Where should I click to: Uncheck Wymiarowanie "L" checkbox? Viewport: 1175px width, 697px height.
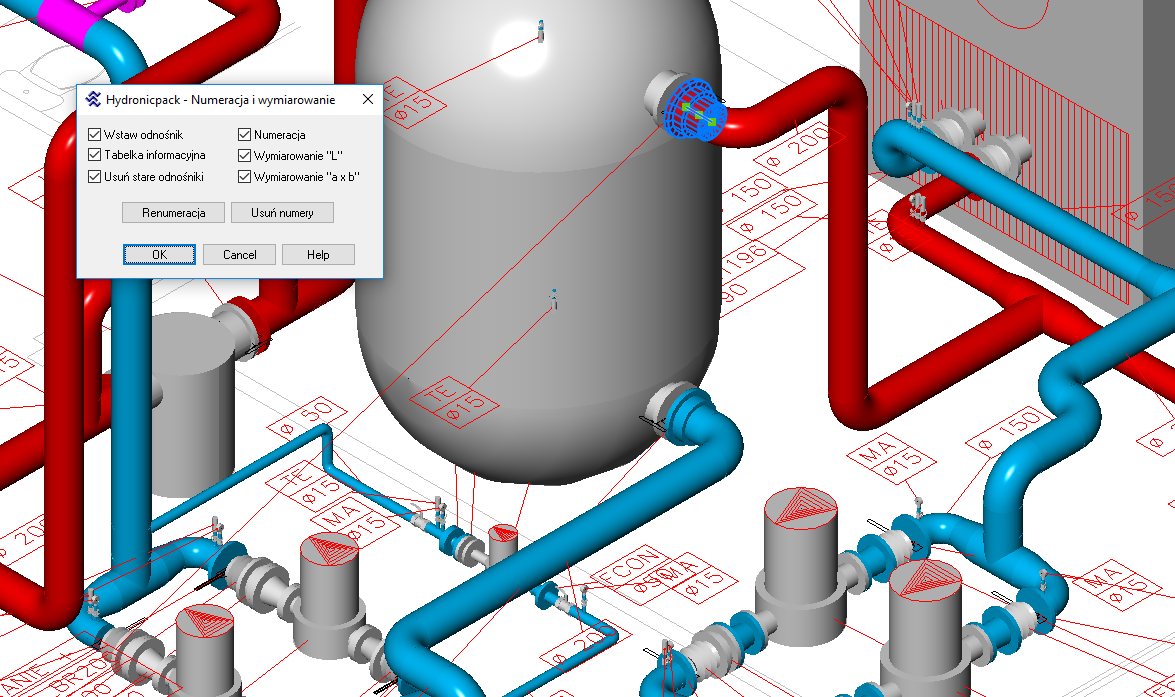point(245,155)
